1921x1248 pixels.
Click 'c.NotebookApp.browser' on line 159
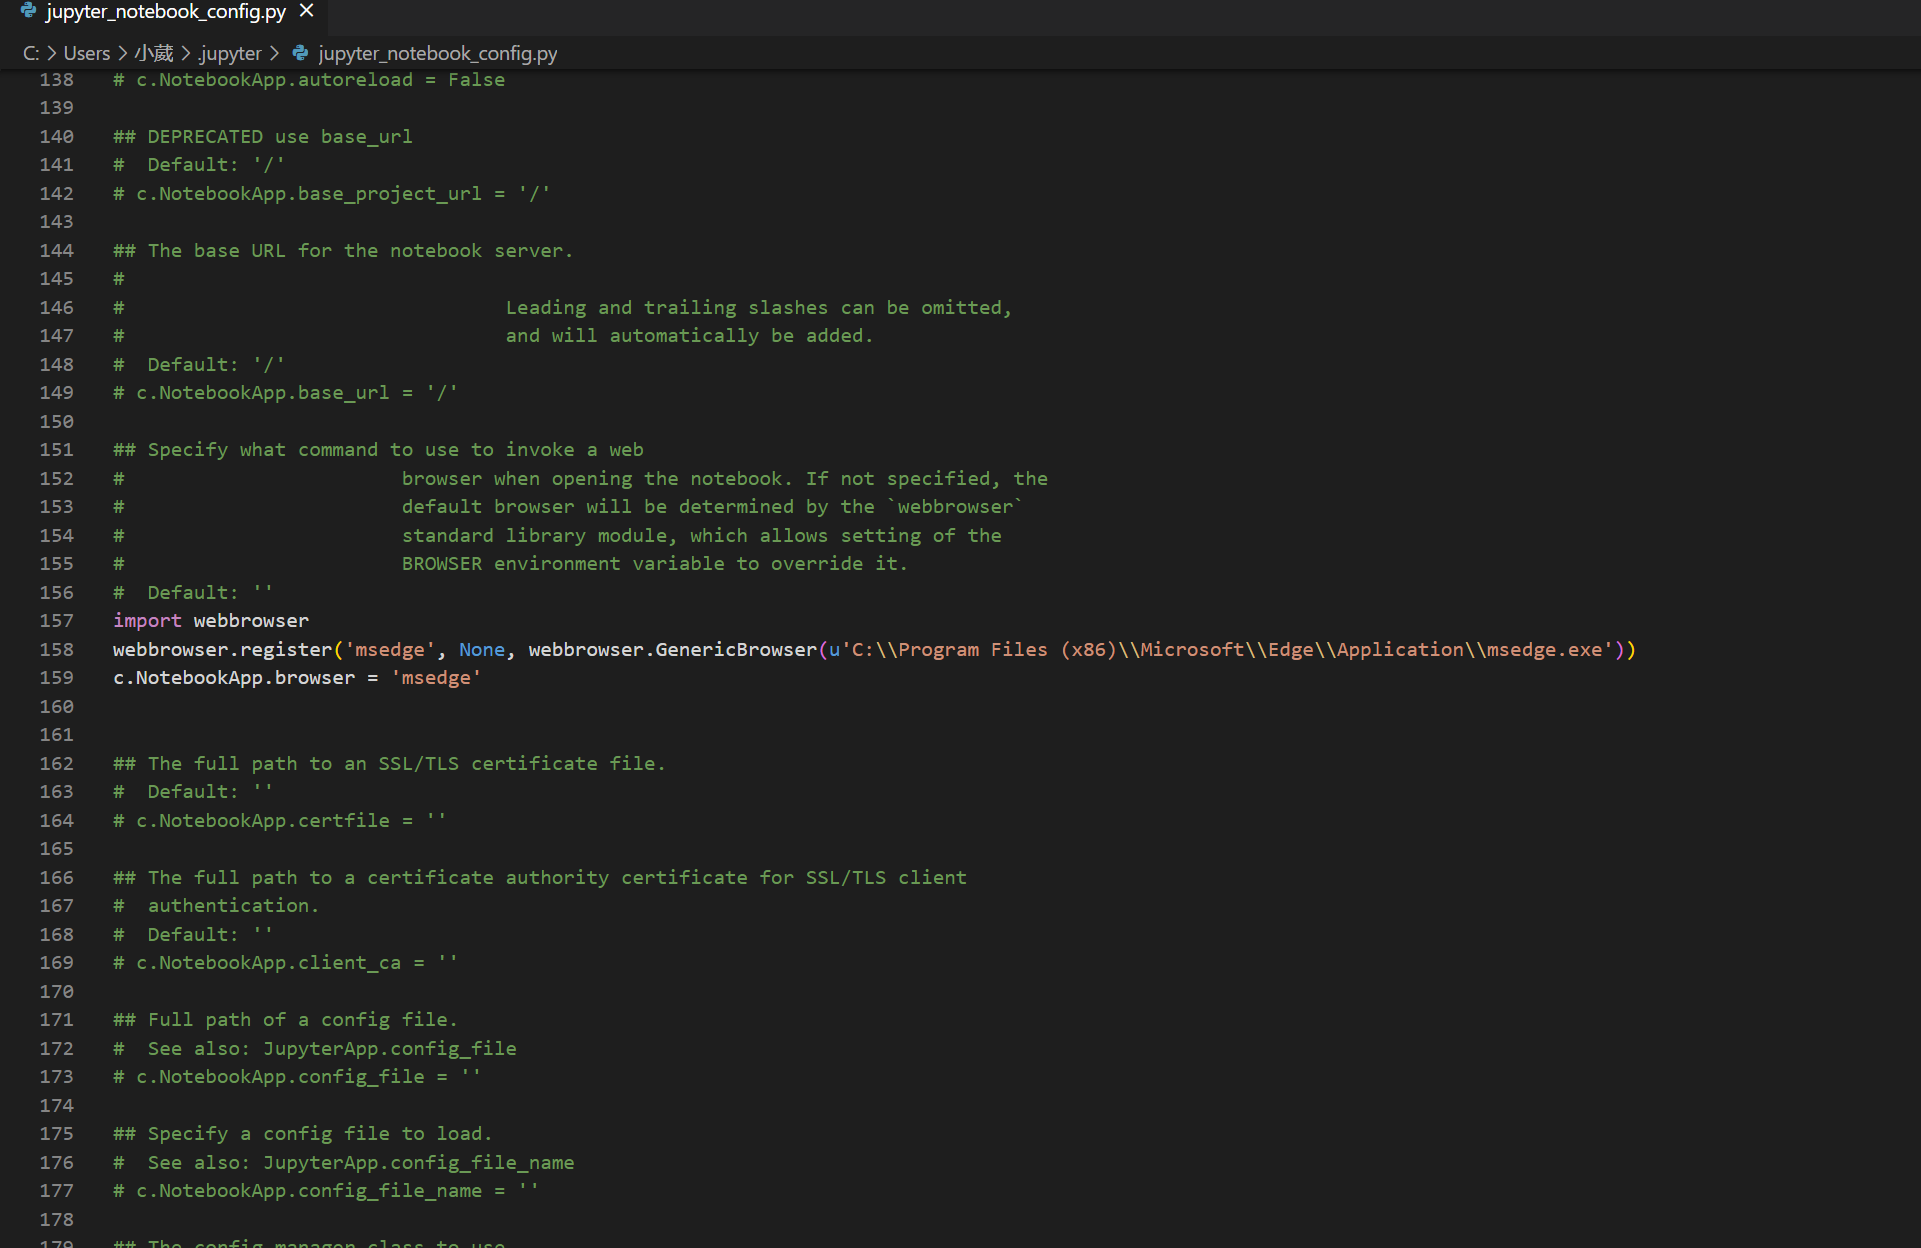pyautogui.click(x=234, y=678)
